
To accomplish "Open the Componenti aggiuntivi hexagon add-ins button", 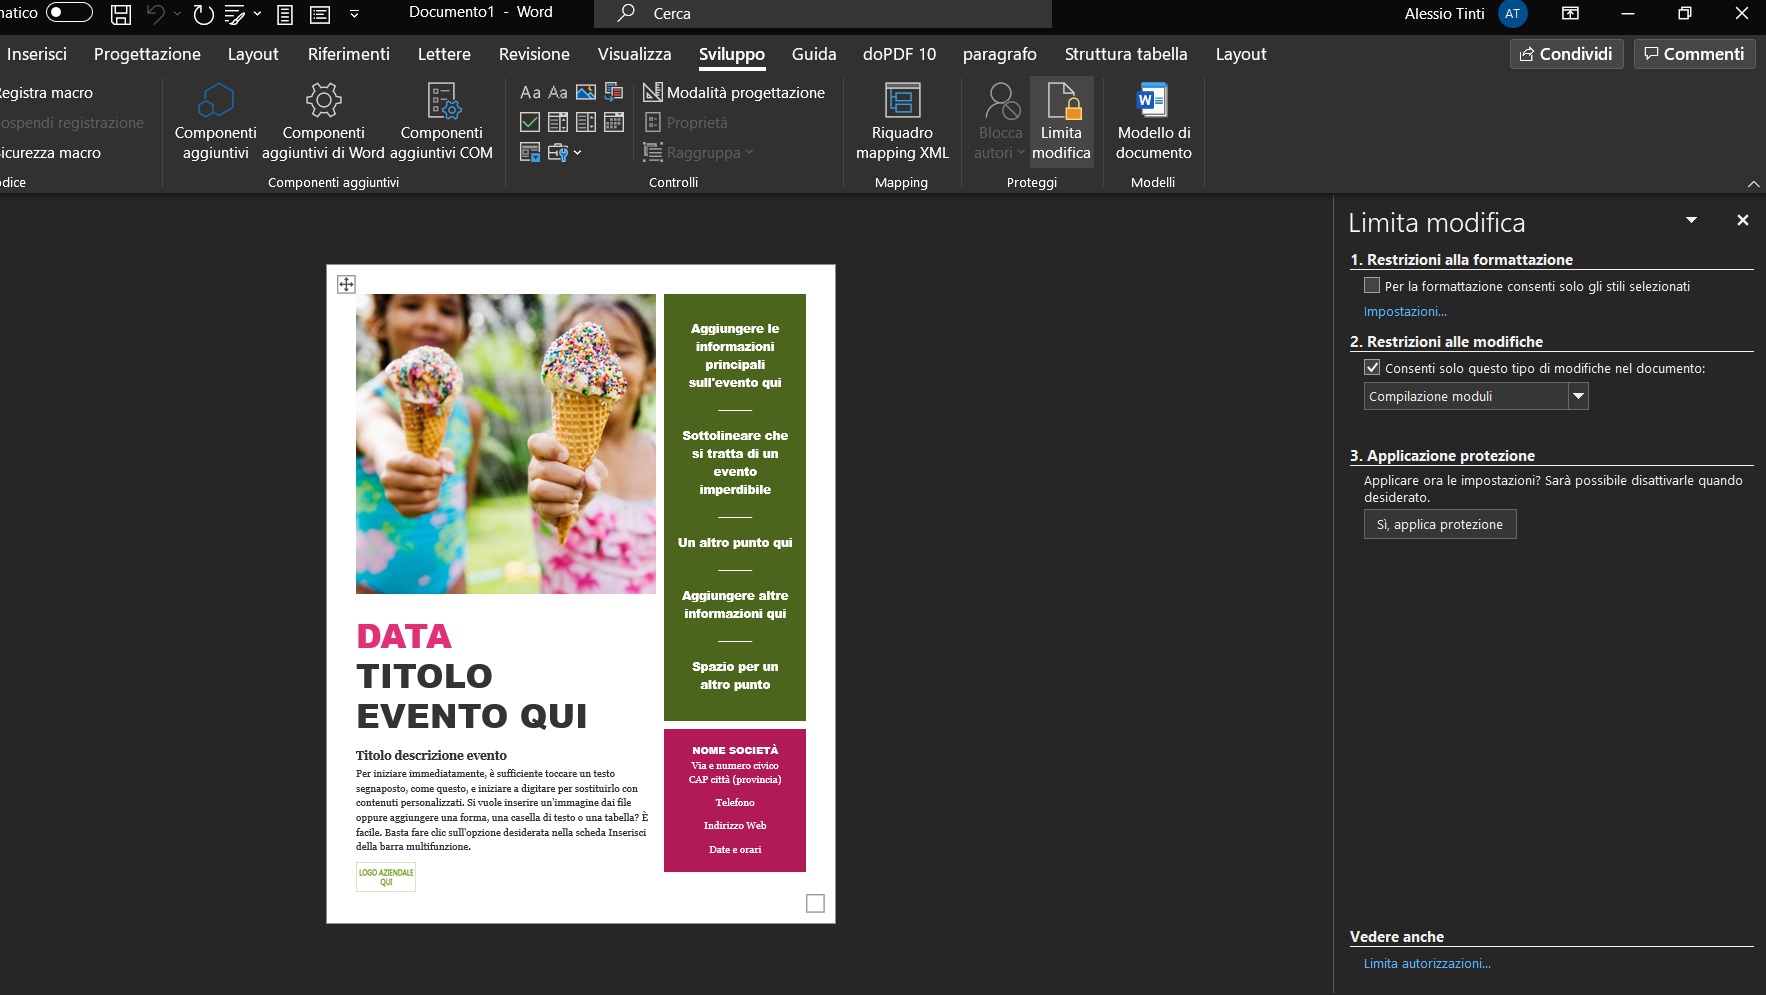I will [x=216, y=122].
